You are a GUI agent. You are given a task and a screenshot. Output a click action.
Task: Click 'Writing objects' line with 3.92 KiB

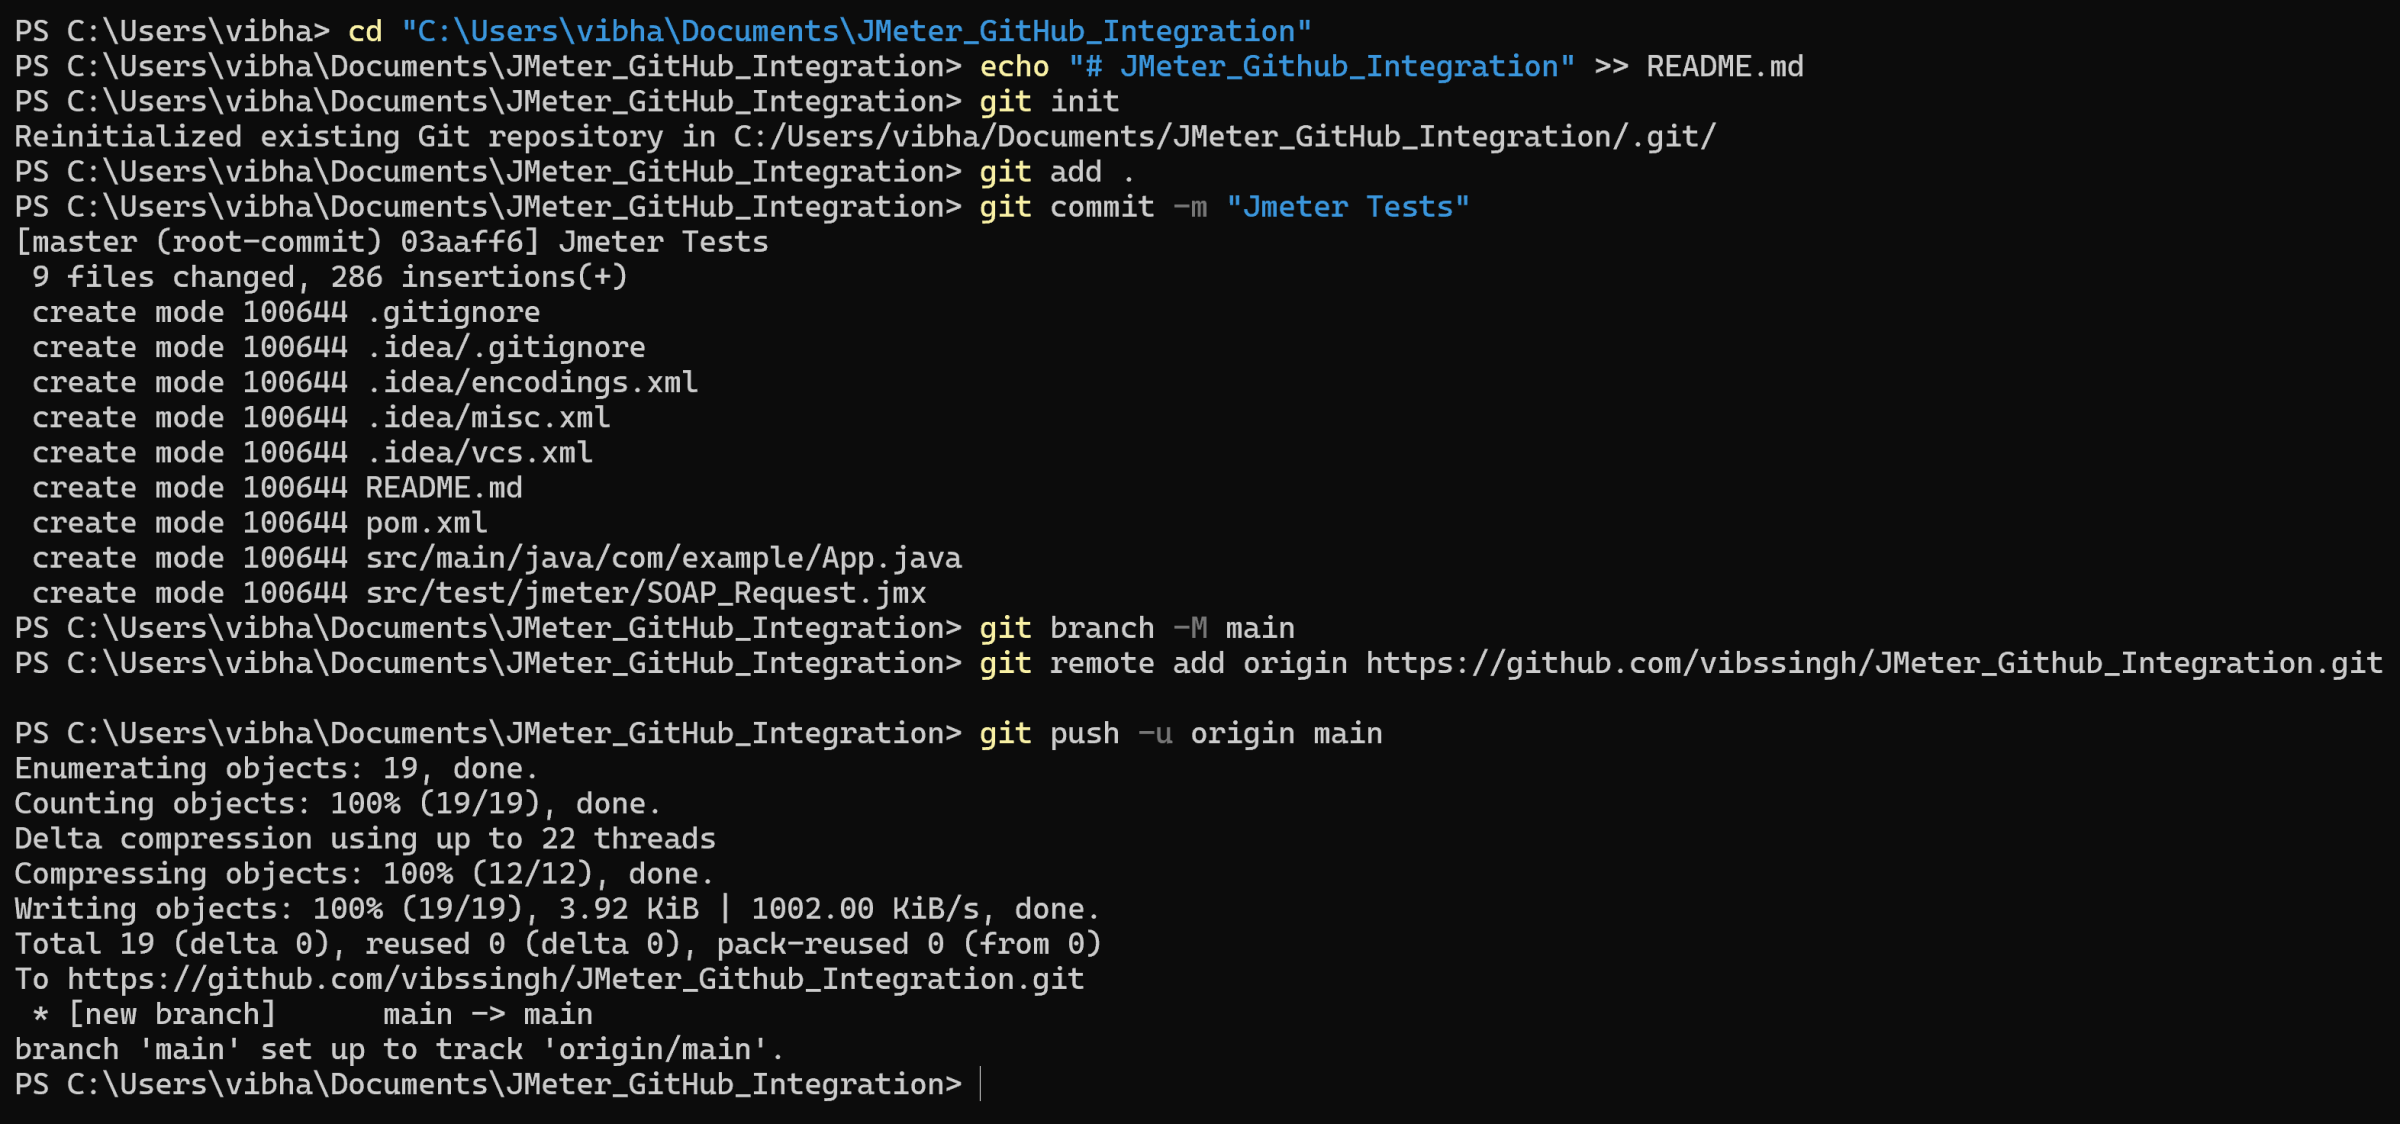pos(557,908)
